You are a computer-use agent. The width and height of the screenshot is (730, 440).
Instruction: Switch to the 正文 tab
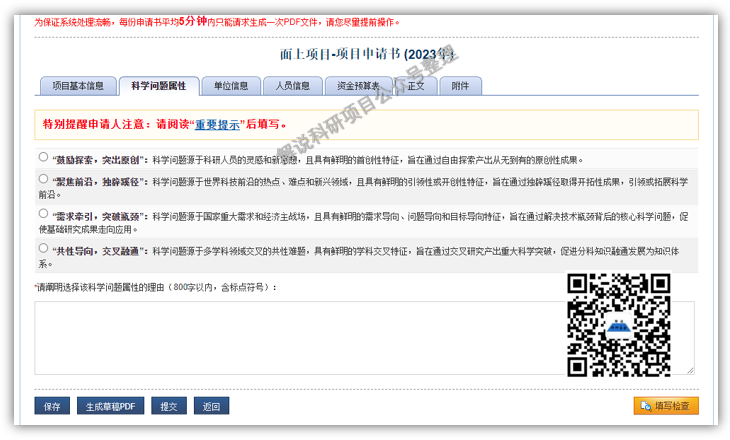pyautogui.click(x=416, y=86)
